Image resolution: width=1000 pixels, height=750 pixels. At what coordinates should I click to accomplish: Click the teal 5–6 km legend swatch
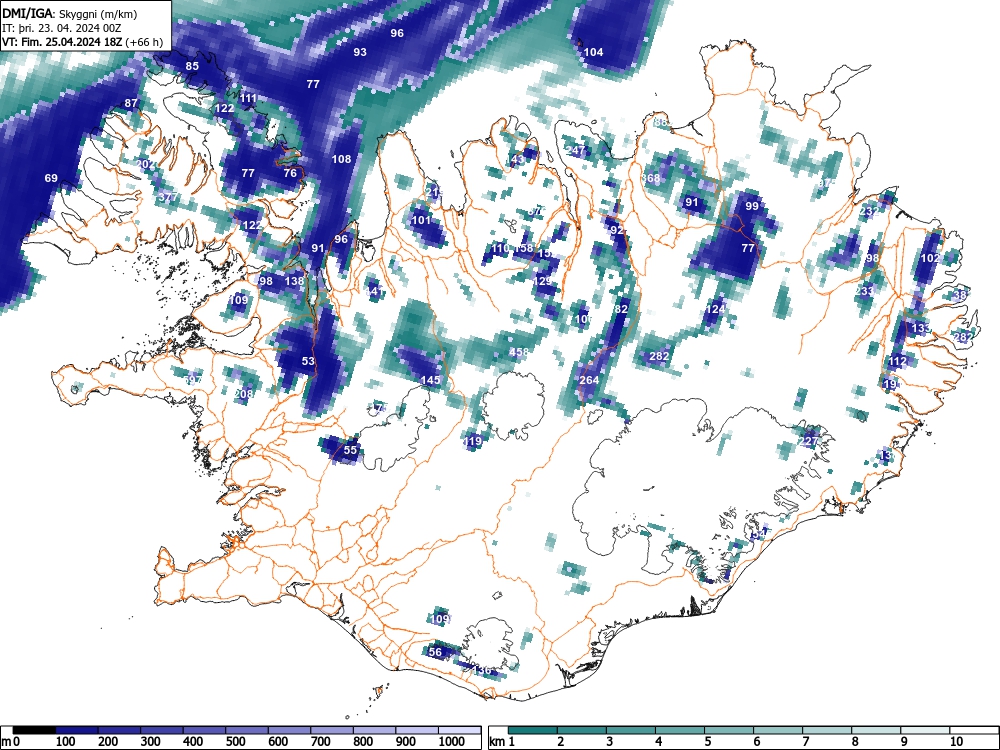tap(729, 729)
